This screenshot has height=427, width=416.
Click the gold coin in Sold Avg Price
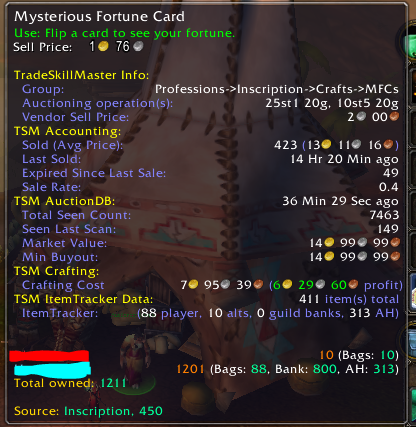326,145
